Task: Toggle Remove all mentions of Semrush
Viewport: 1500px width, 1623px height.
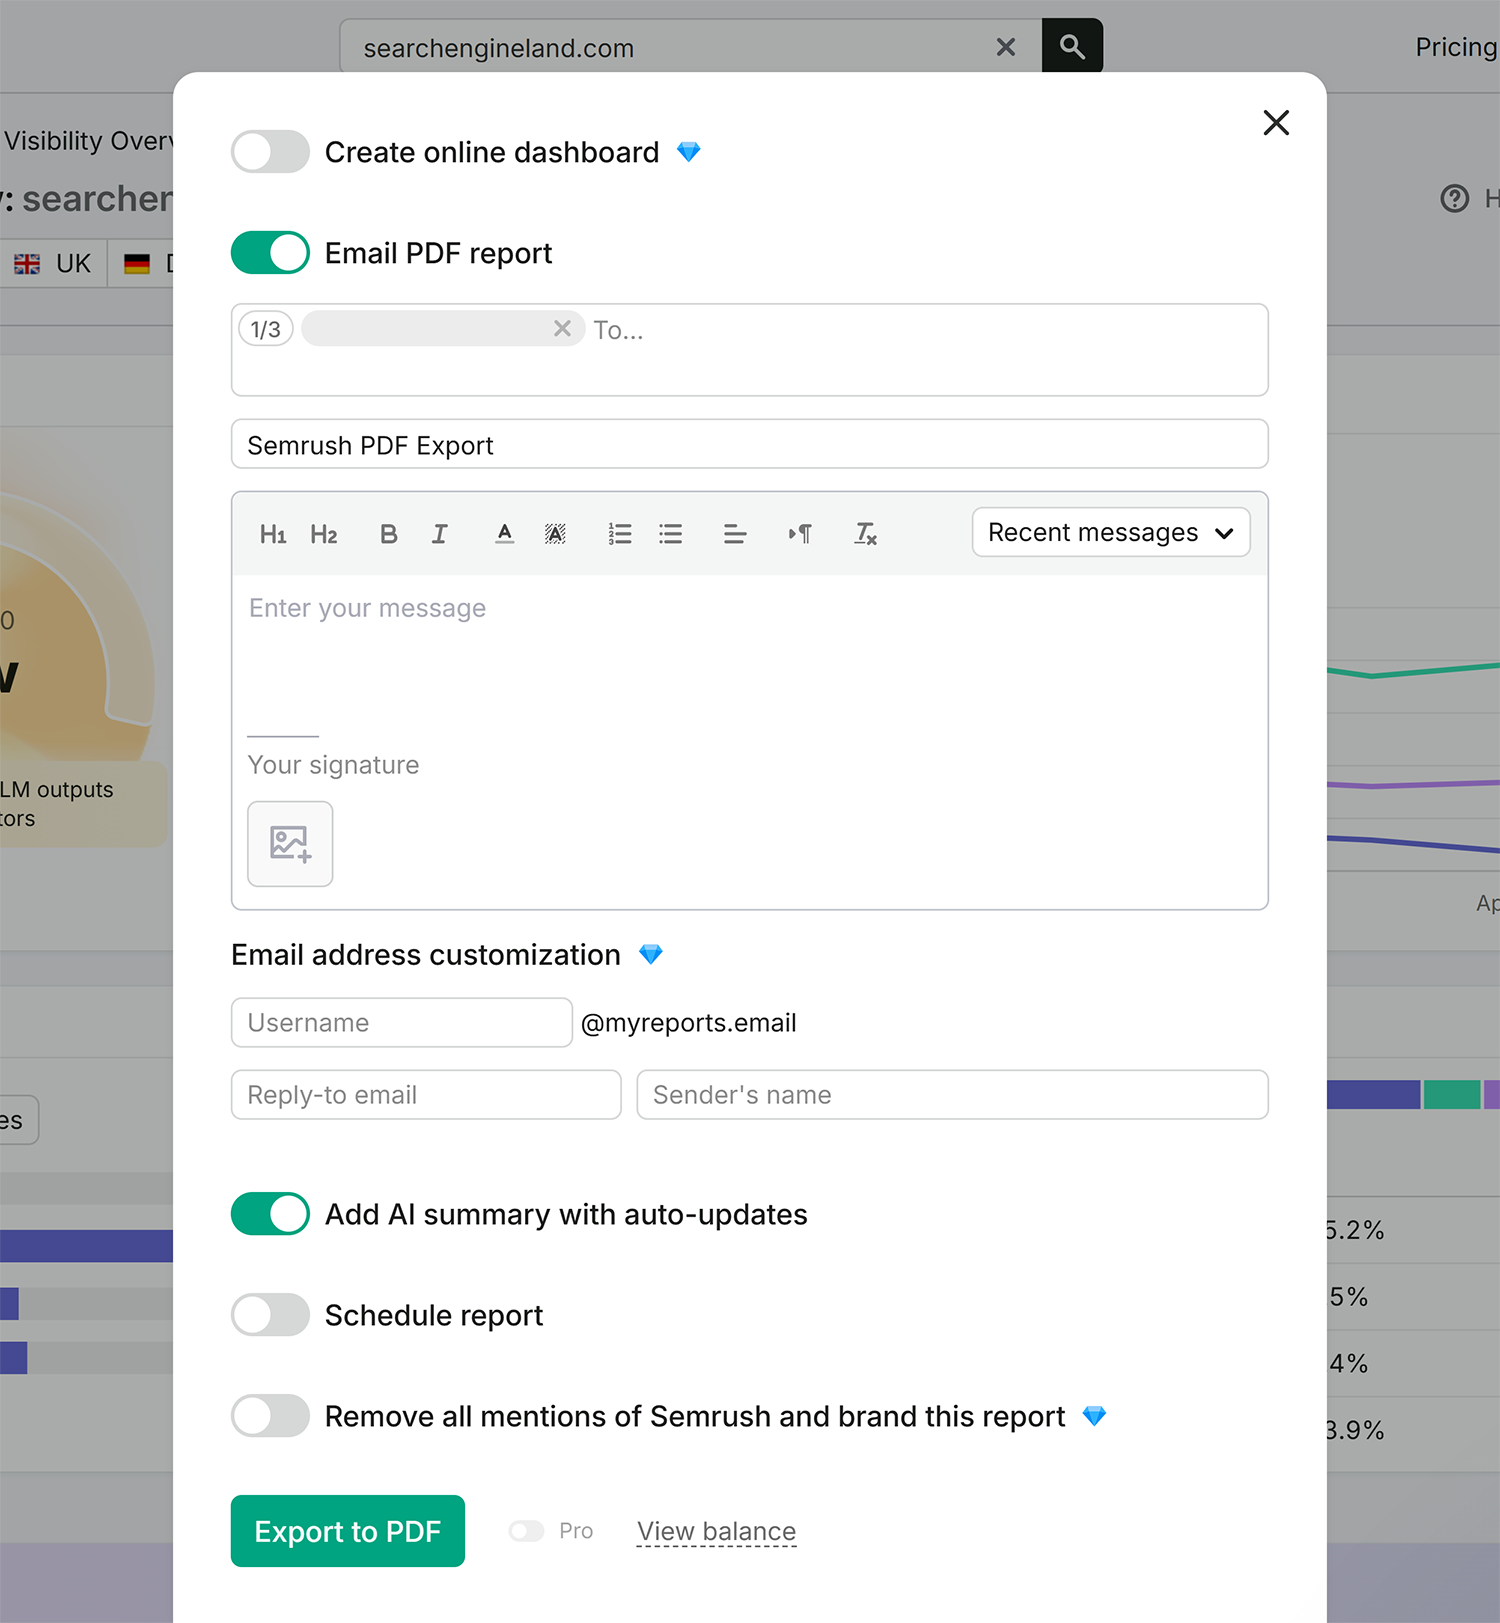Action: coord(270,1416)
